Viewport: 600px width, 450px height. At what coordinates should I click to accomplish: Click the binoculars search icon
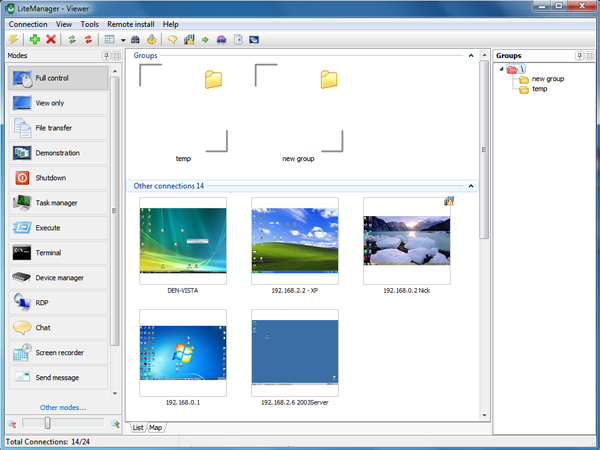(135, 39)
